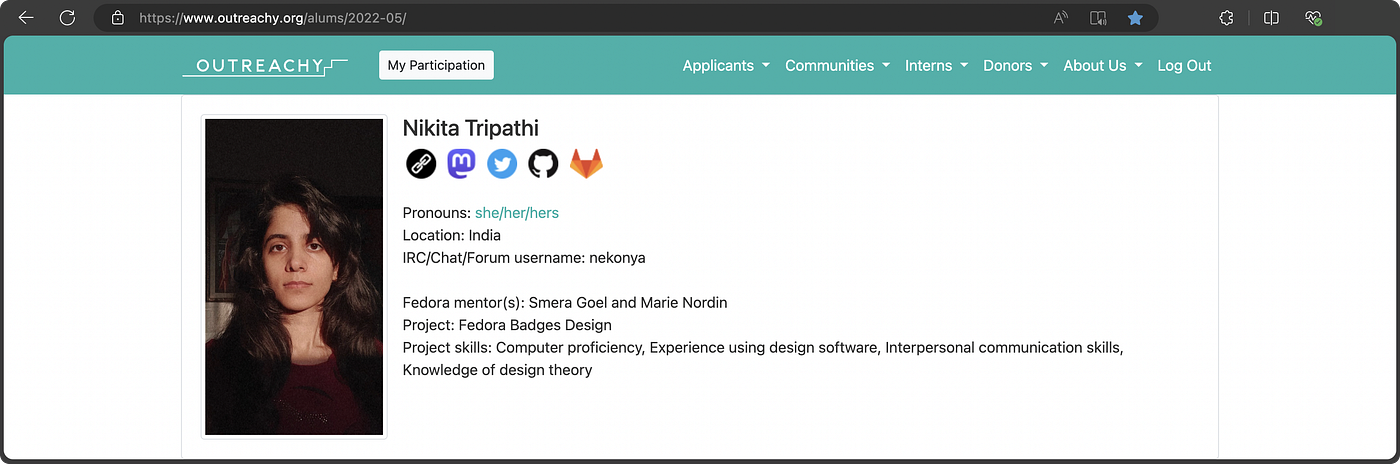Open the Twitter profile icon

(502, 164)
